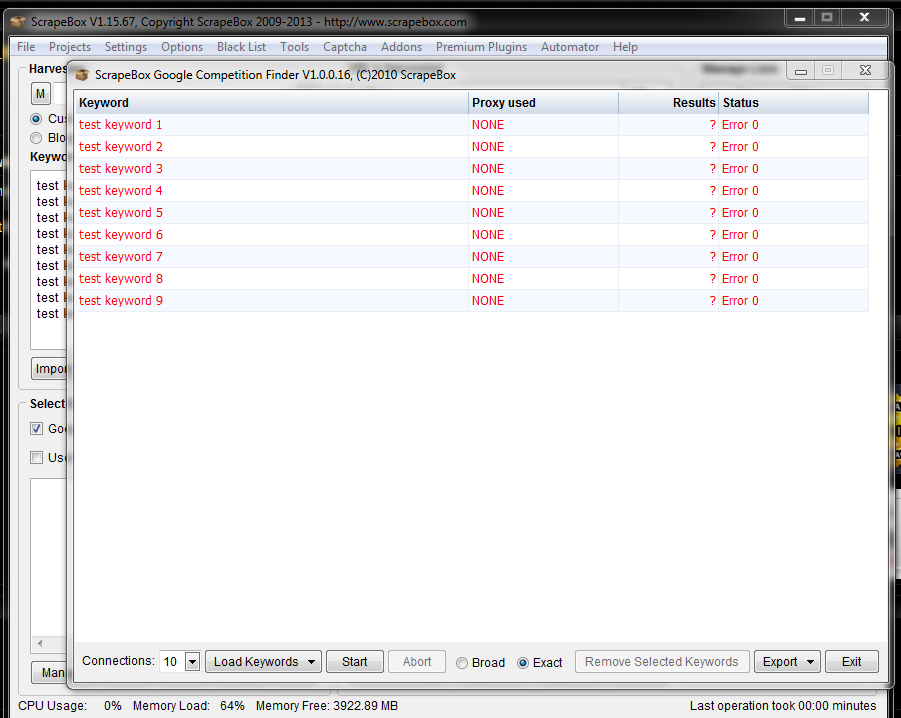Click the Status column header
This screenshot has height=718, width=901.
click(x=794, y=103)
